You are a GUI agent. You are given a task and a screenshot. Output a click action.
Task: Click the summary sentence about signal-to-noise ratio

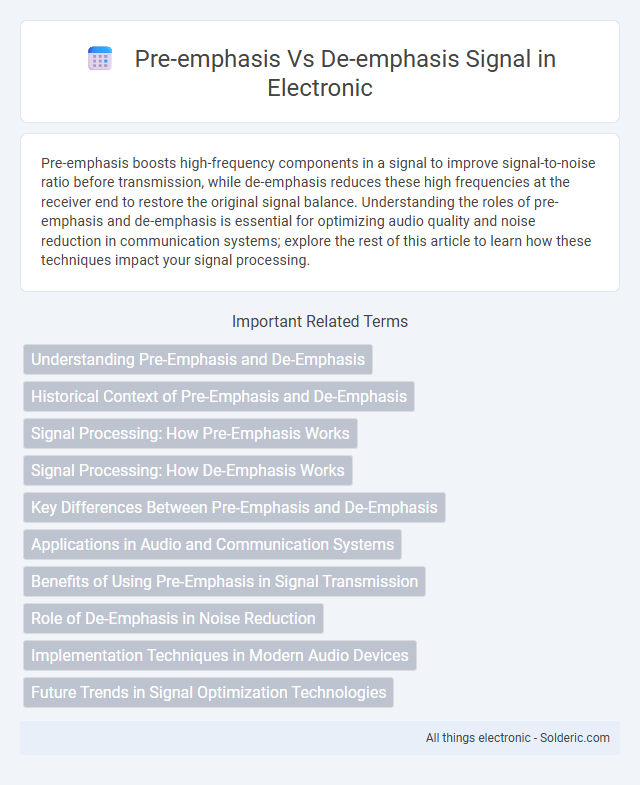pyautogui.click(x=318, y=182)
